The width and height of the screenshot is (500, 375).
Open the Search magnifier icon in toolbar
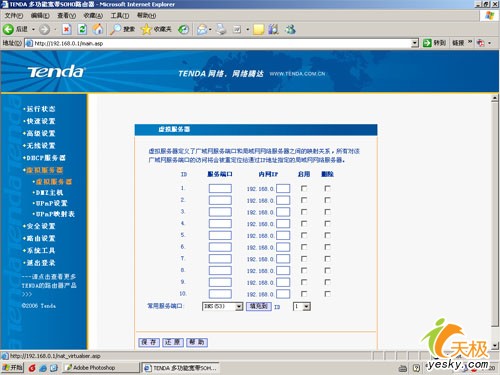(x=116, y=29)
